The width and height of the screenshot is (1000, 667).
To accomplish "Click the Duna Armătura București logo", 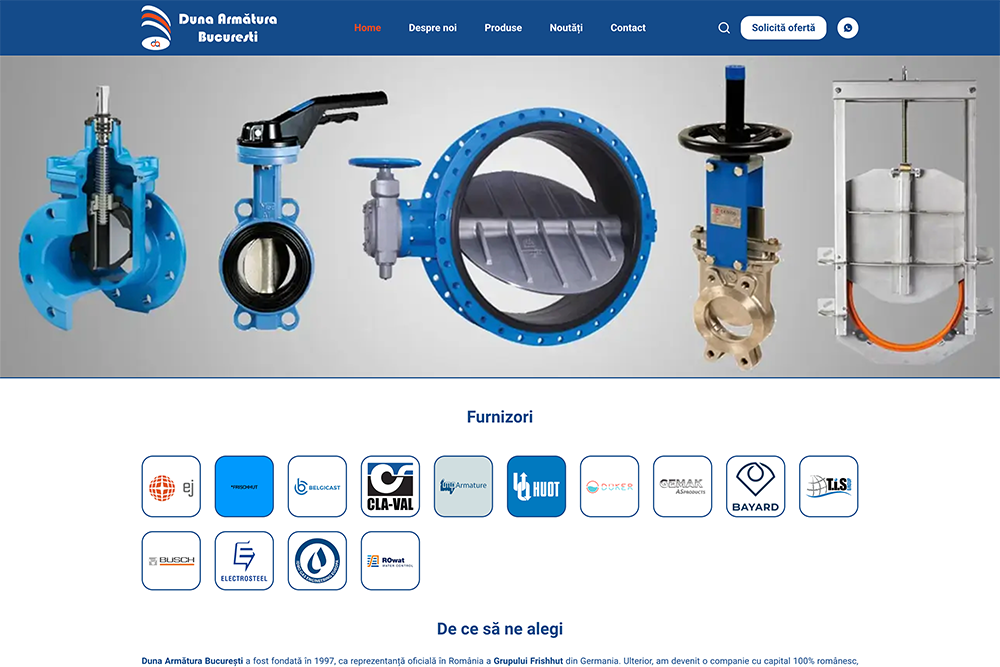I will 209,28.
